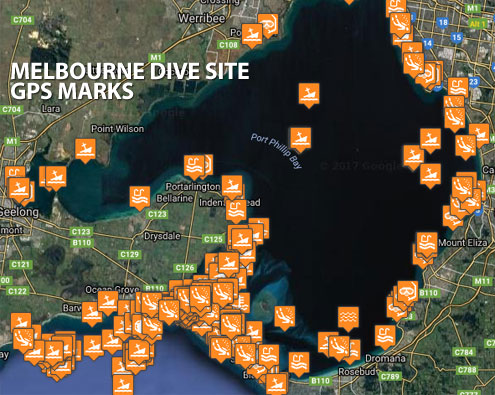
Task: Open the pier marker beside route 23 shield
Action: click(458, 87)
